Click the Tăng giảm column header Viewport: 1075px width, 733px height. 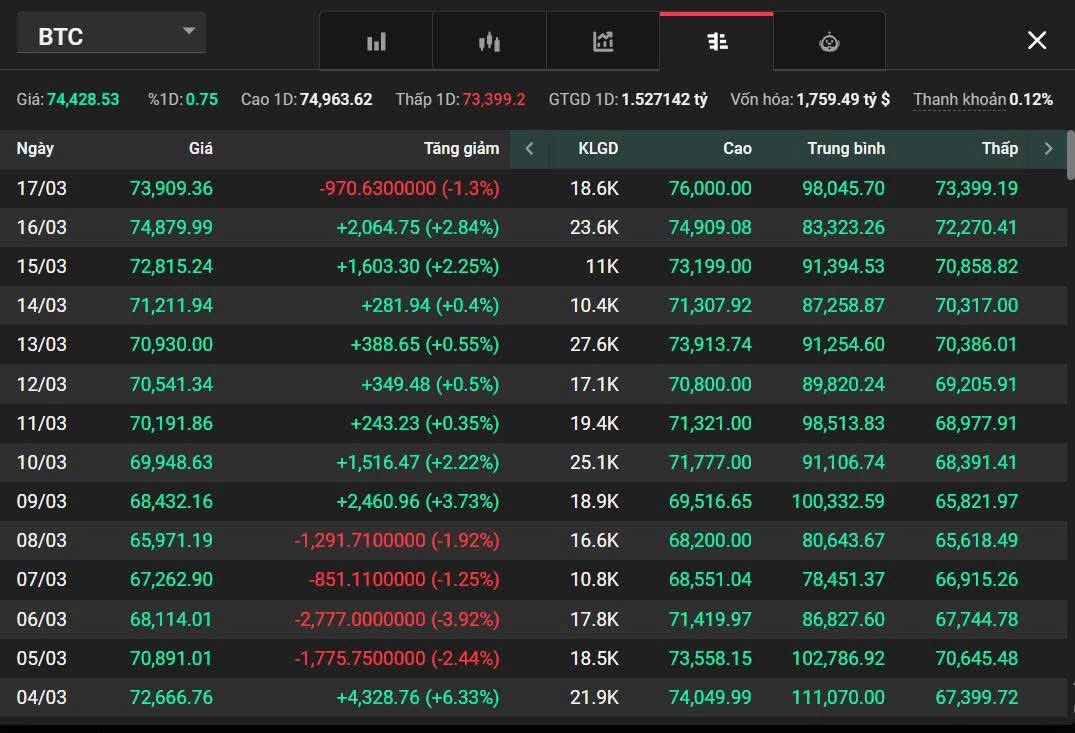coord(461,149)
